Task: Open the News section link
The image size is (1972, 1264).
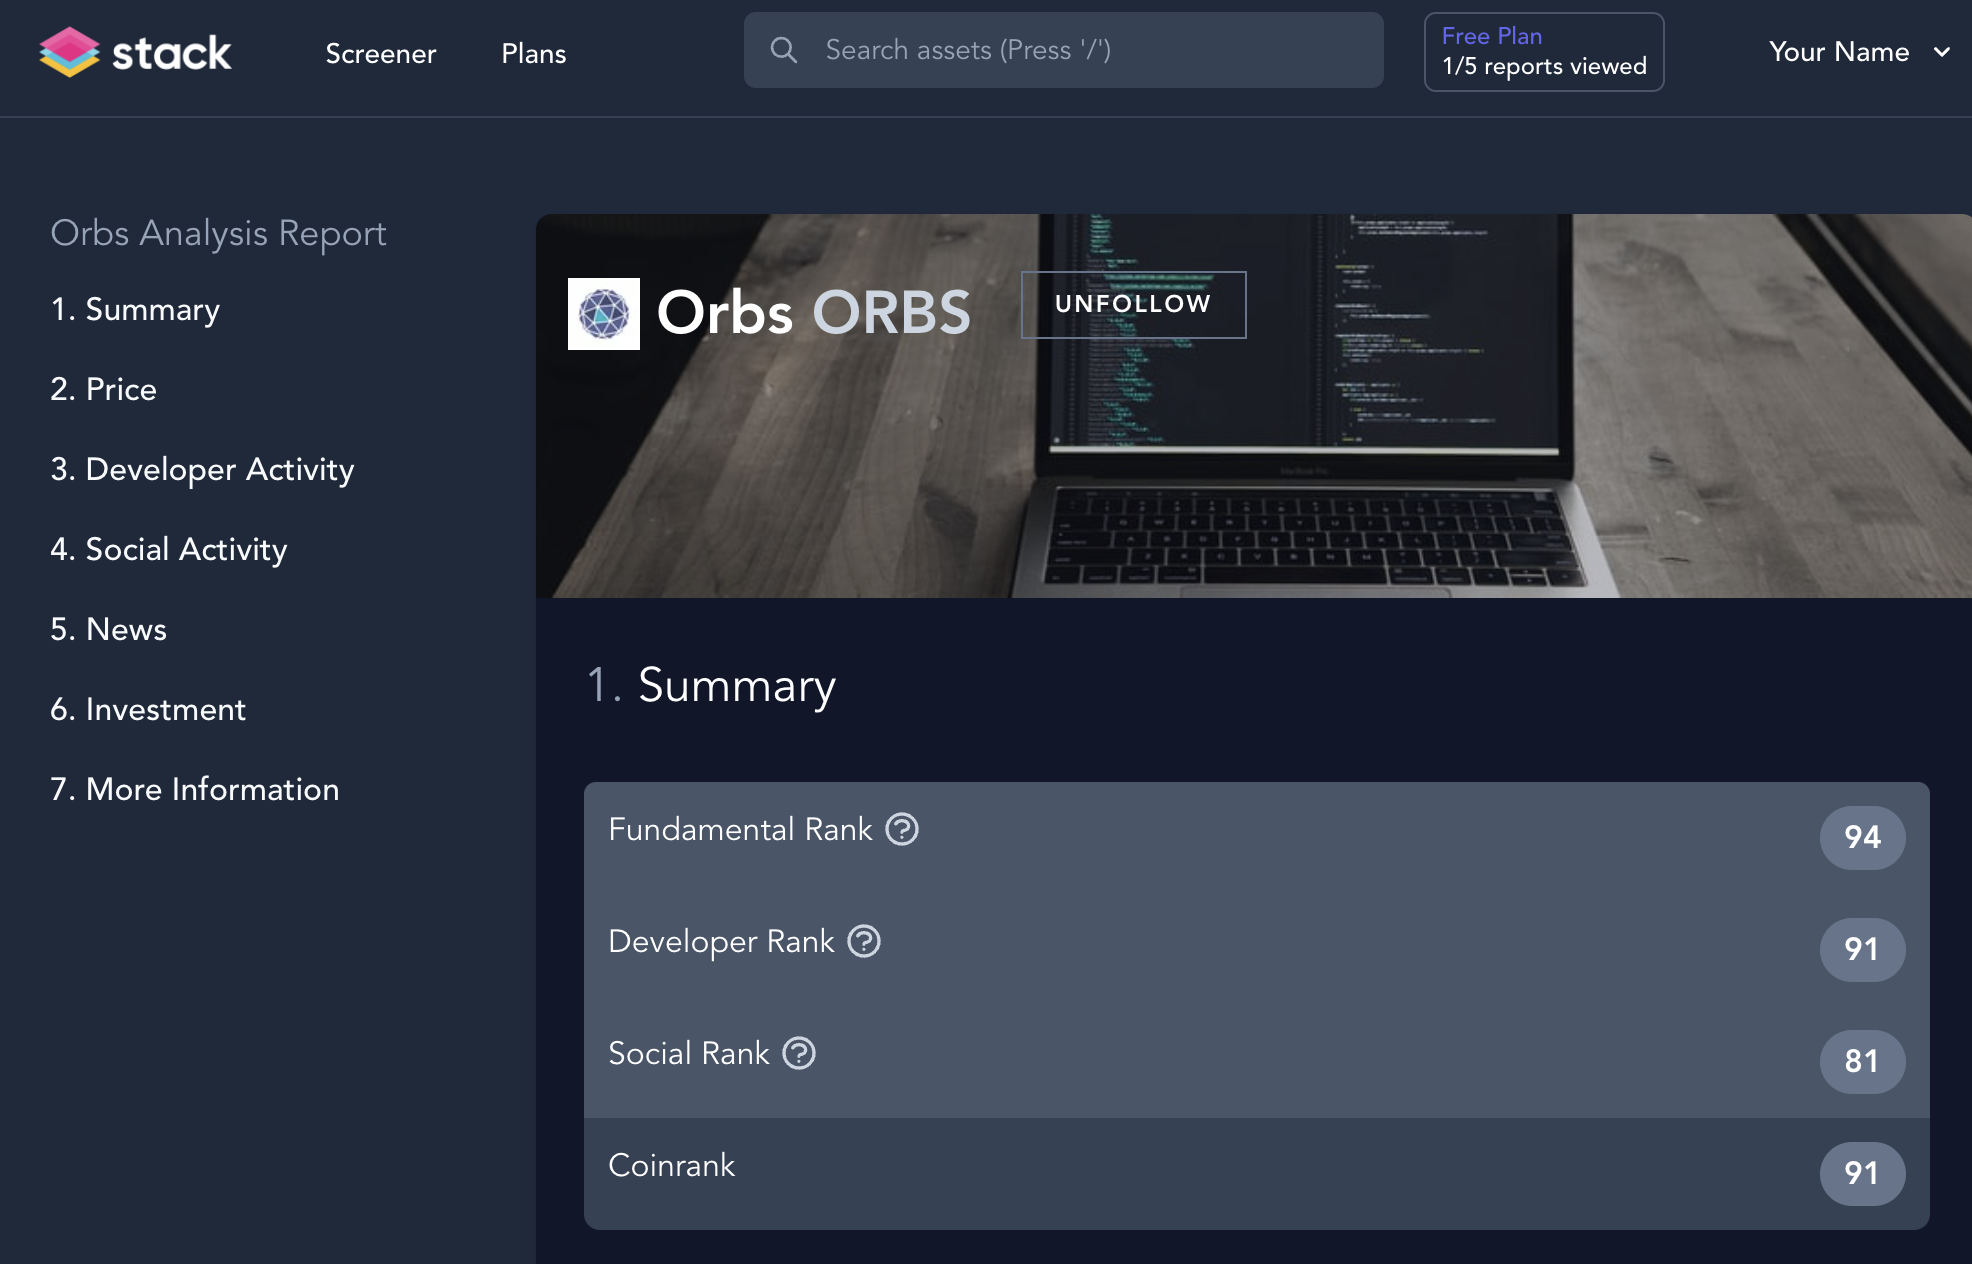Action: coord(108,629)
